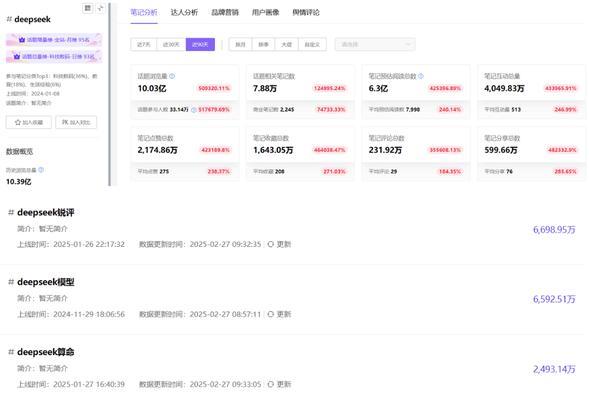The width and height of the screenshot is (589, 400).
Task: Click the 6,592.51万 value for deepseek模型
Action: (554, 299)
